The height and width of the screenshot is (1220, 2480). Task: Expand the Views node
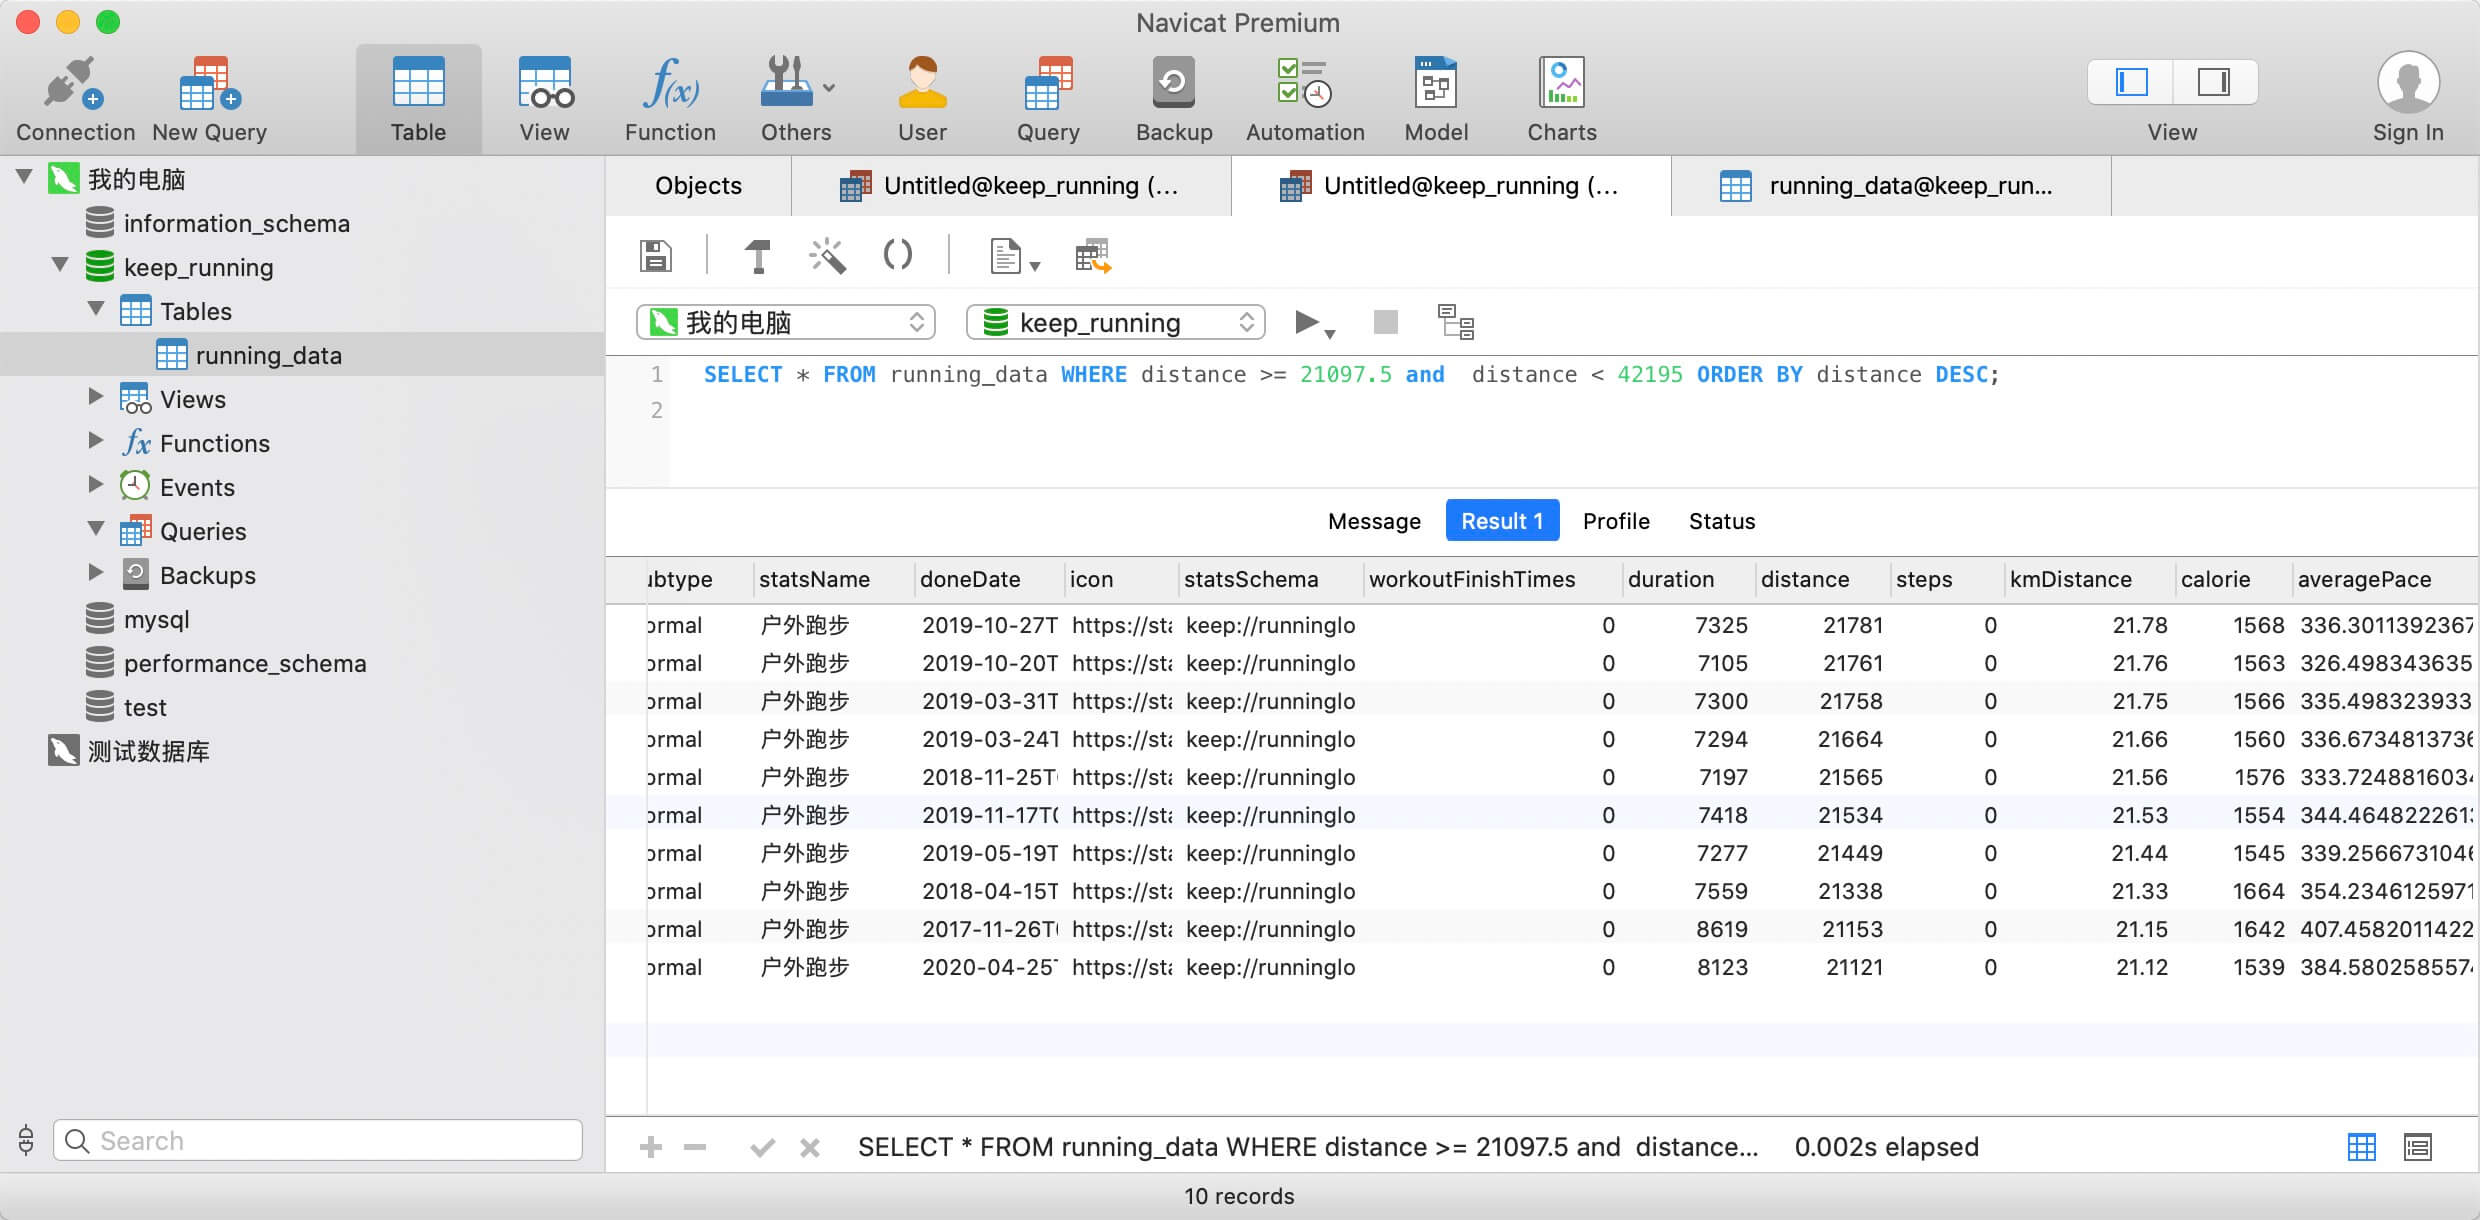pyautogui.click(x=96, y=398)
